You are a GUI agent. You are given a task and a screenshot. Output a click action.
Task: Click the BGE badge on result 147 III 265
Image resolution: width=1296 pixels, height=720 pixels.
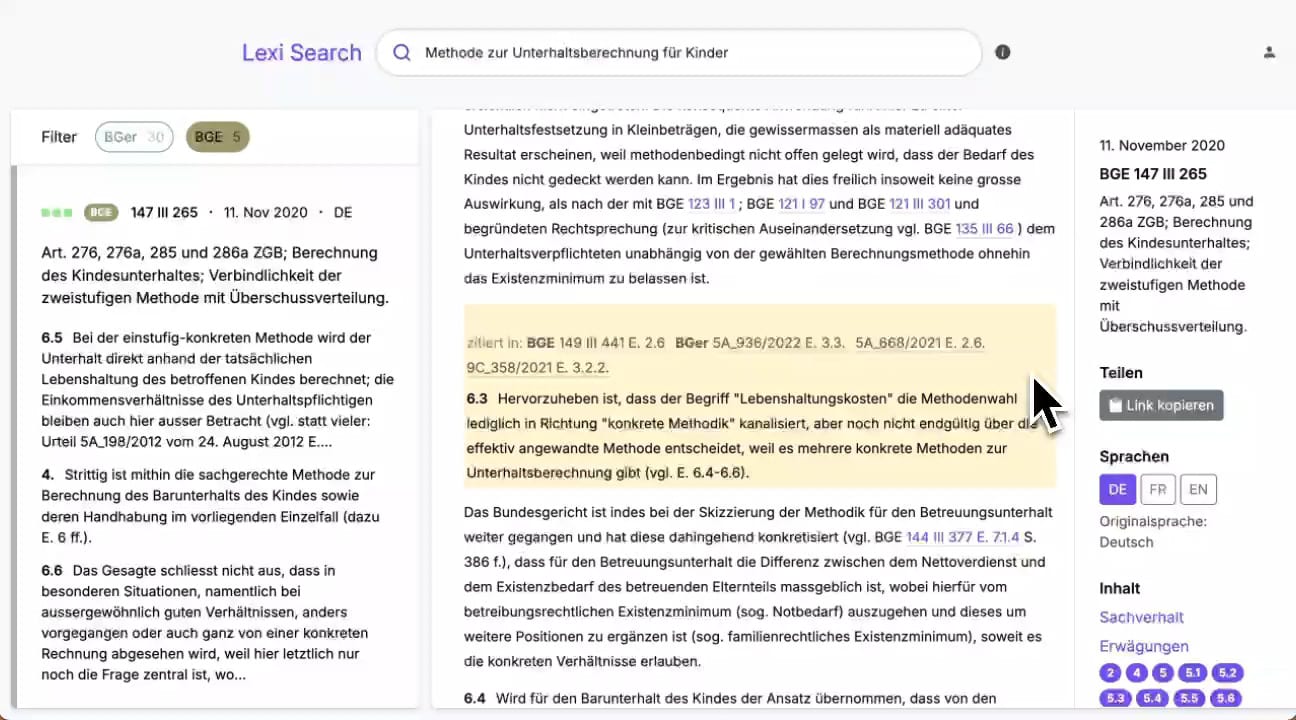tap(101, 213)
